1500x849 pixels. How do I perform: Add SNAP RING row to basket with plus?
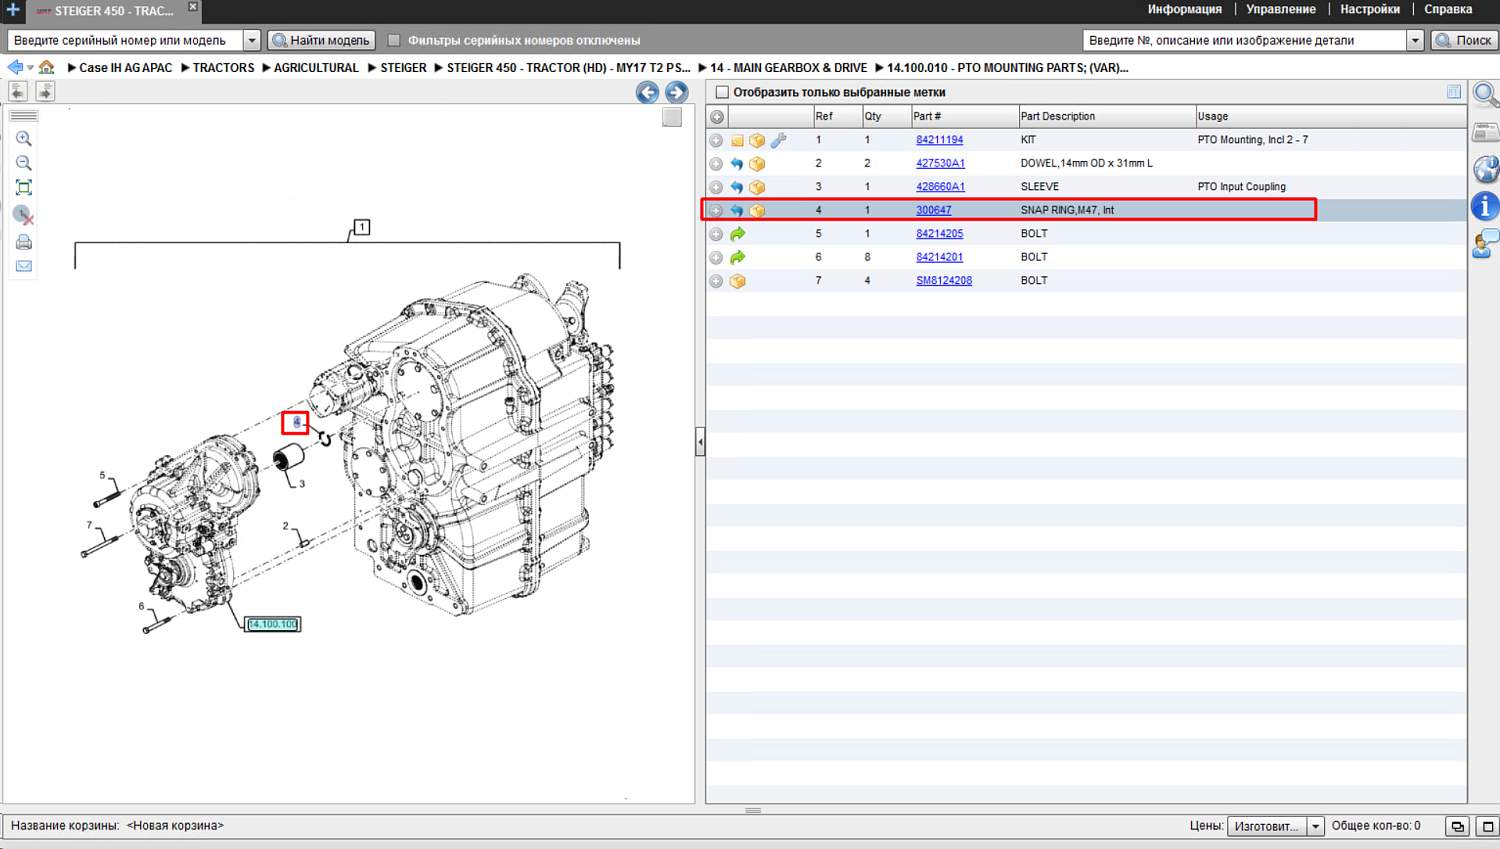pos(716,210)
